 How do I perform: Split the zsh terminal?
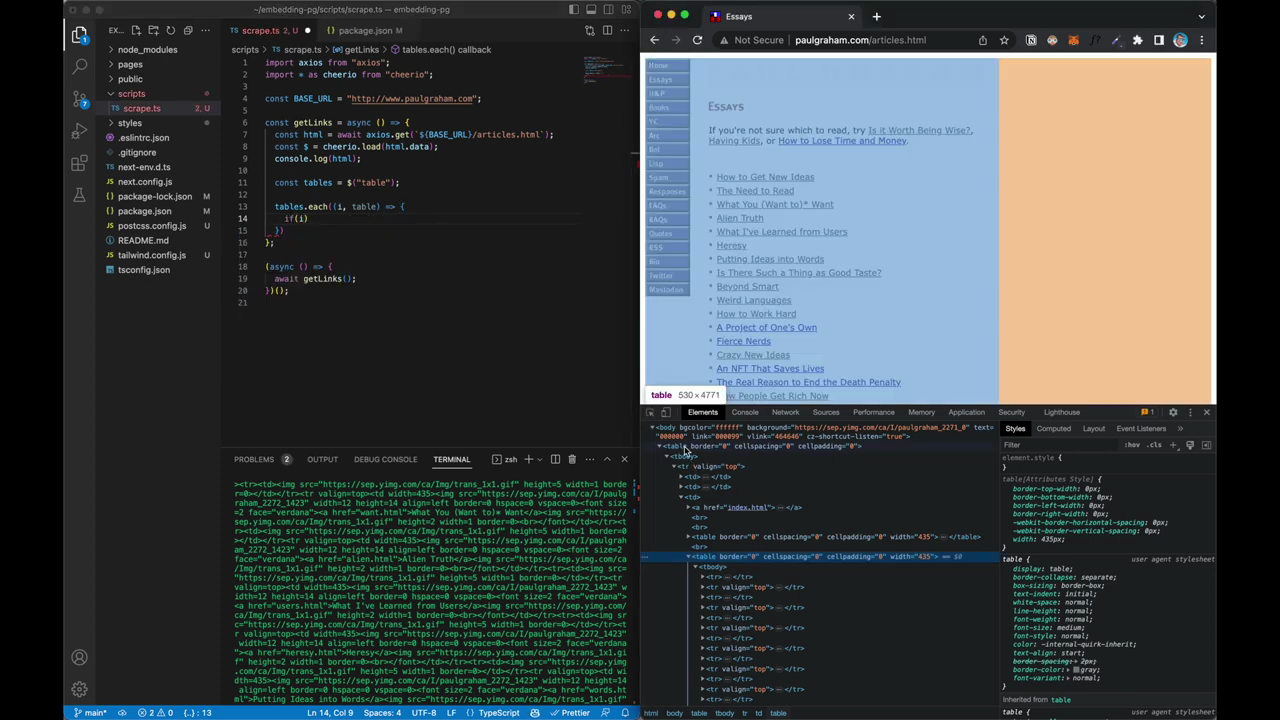tap(555, 459)
